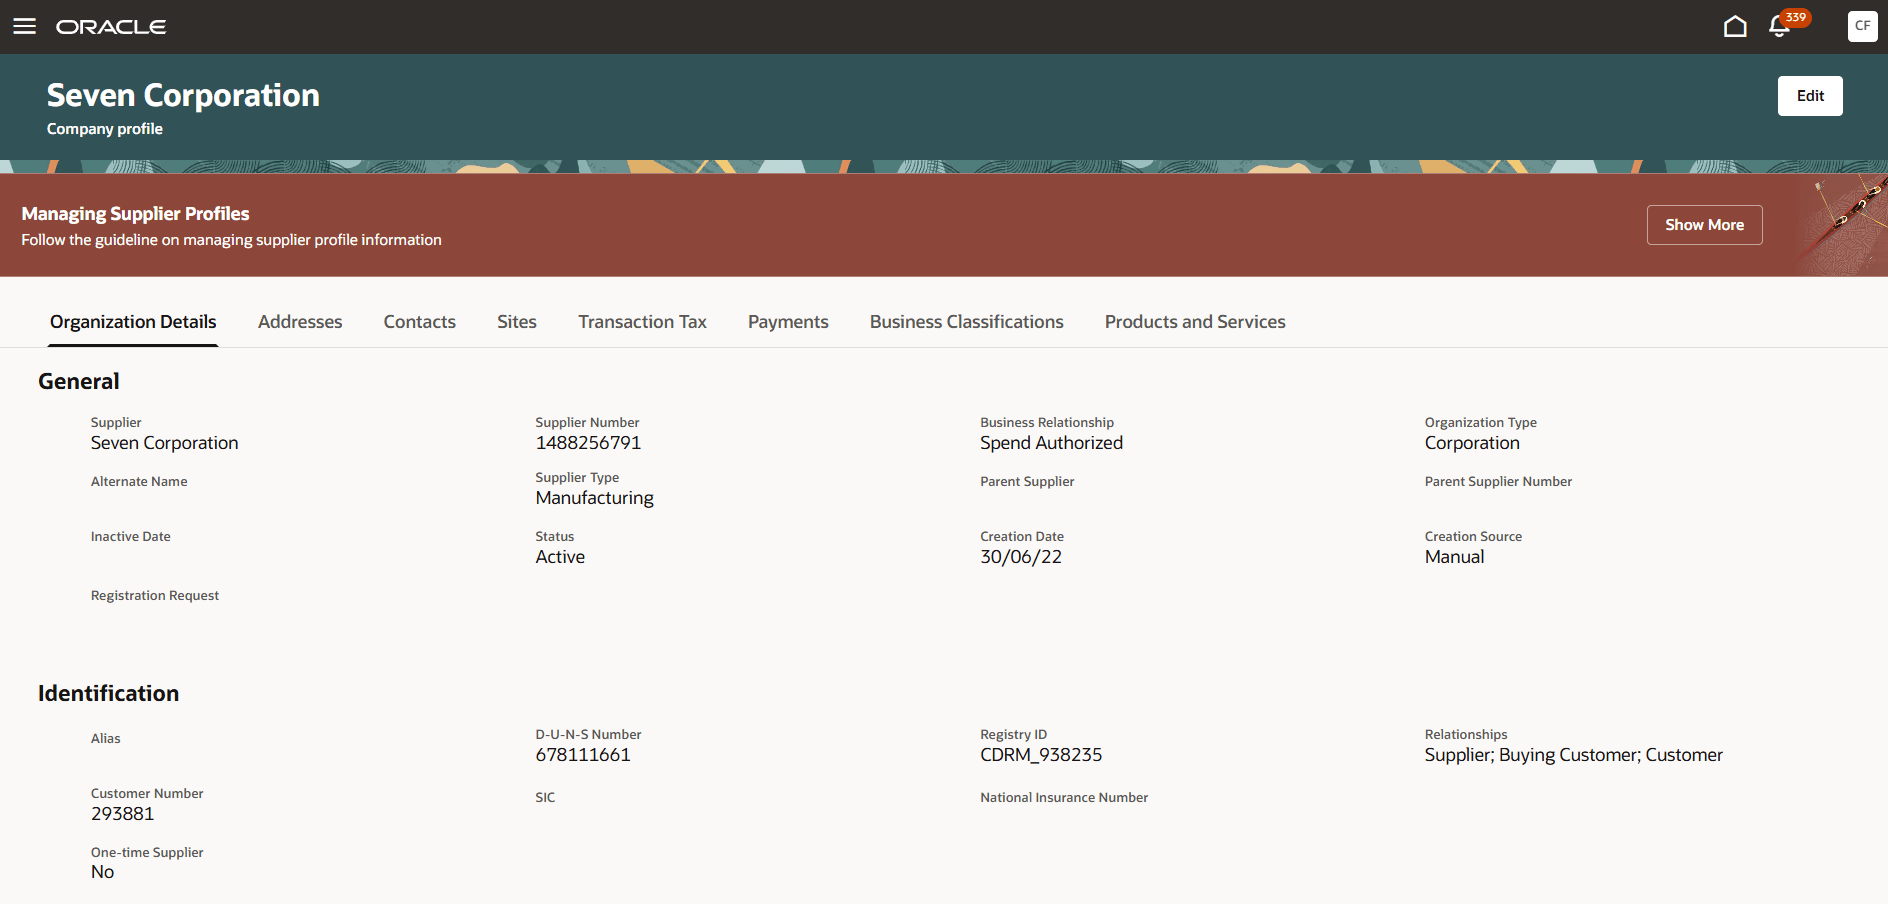Select the Registry ID CDRM_938235
This screenshot has width=1888, height=904.
click(1041, 755)
